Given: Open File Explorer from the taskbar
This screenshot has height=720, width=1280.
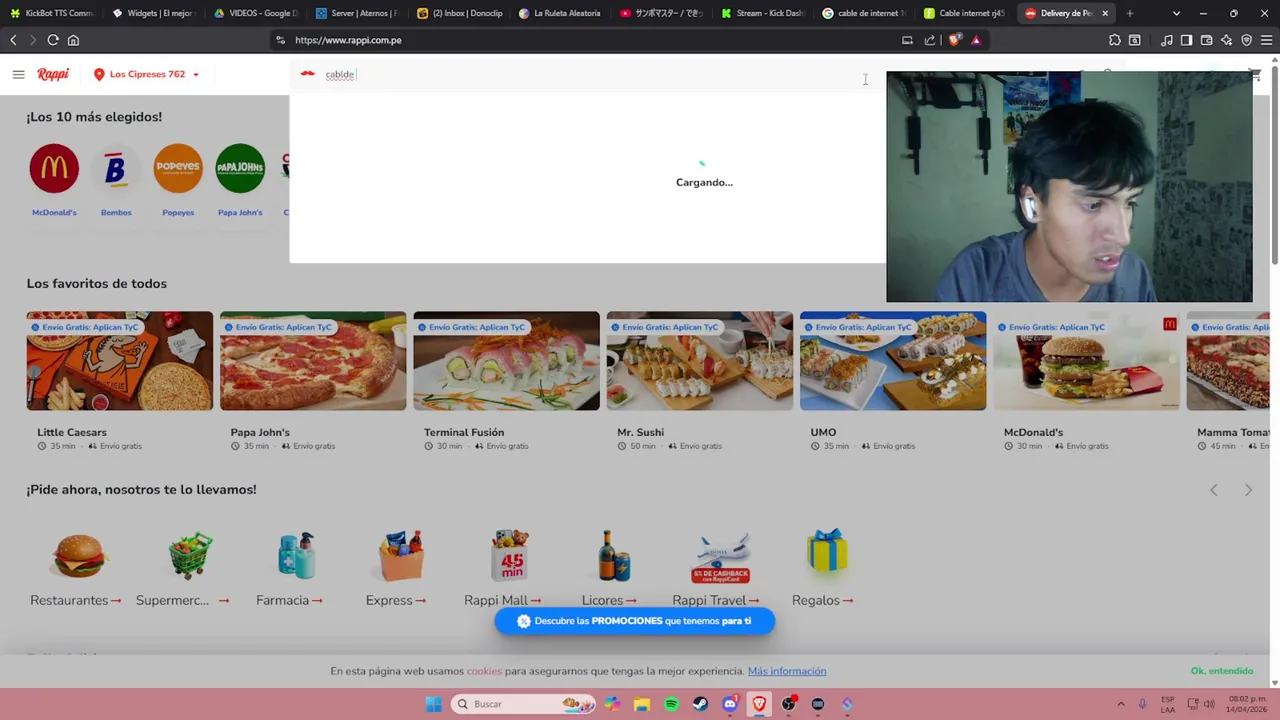Looking at the screenshot, I should click(x=642, y=704).
